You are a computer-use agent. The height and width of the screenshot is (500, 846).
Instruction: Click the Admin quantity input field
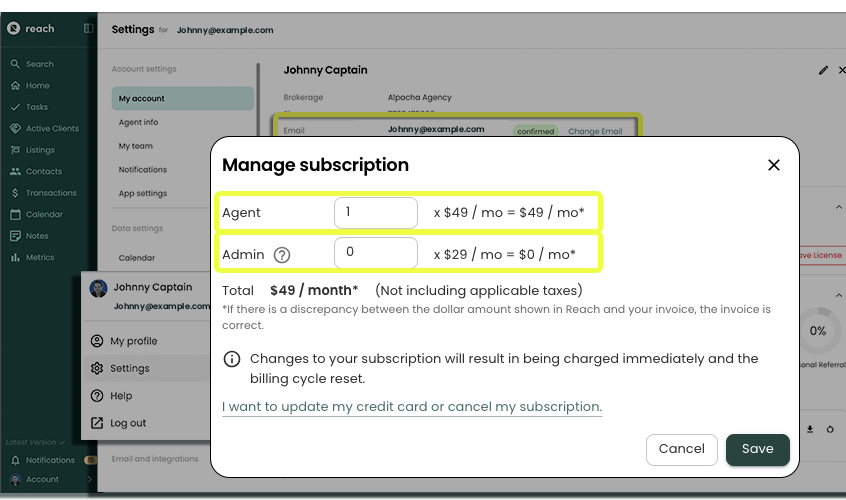pyautogui.click(x=375, y=253)
